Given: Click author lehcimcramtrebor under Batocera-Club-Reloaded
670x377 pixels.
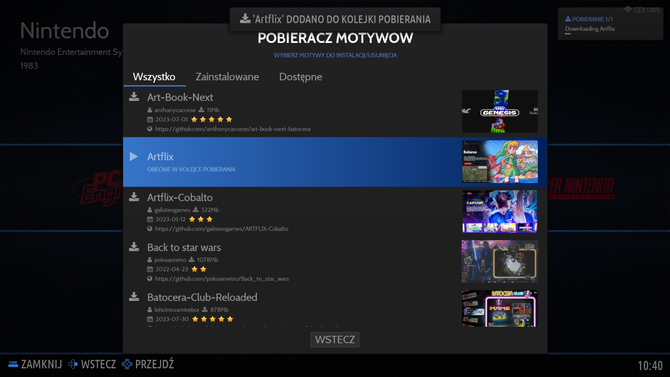Looking at the screenshot, I should point(176,309).
